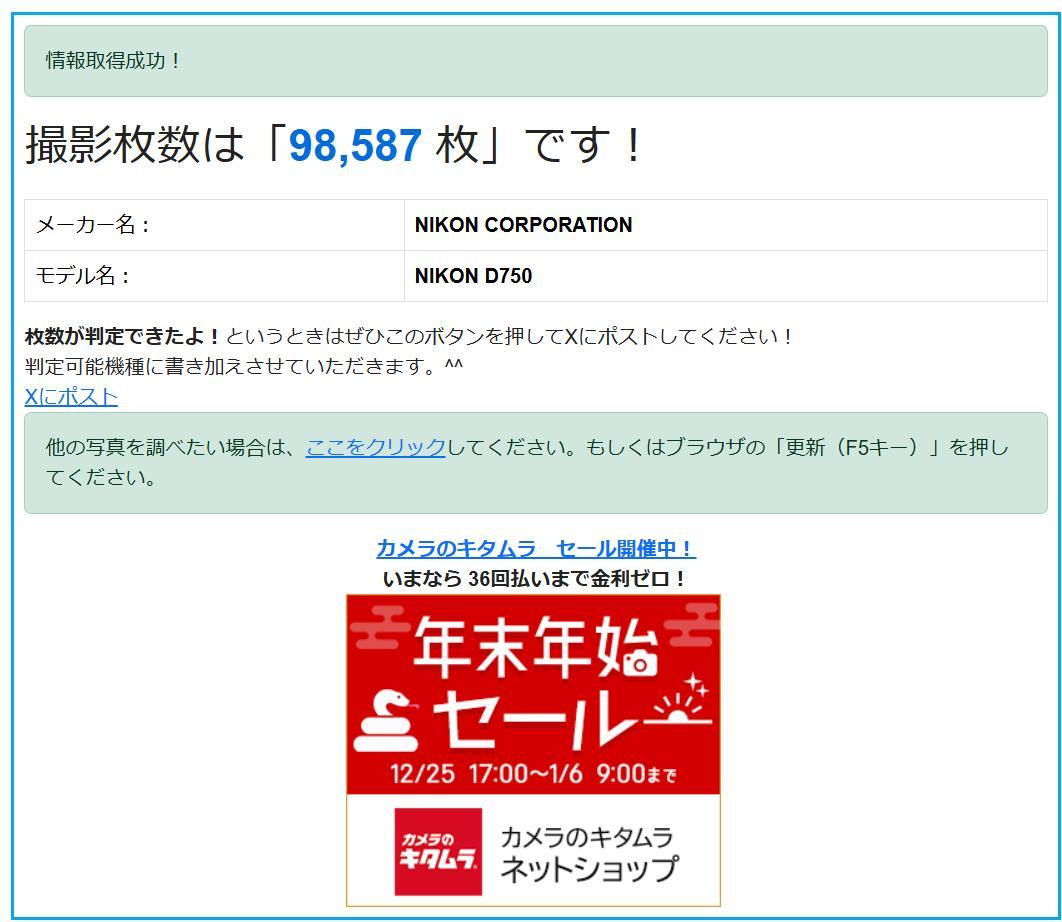Open the 'ここをクリック' link

[x=375, y=447]
